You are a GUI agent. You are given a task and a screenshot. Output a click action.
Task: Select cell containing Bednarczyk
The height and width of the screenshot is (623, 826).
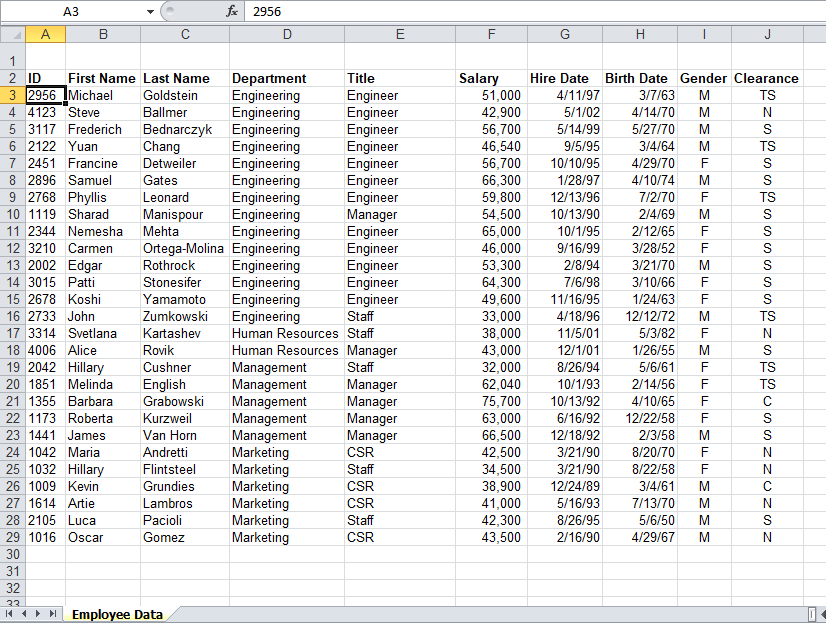[185, 130]
